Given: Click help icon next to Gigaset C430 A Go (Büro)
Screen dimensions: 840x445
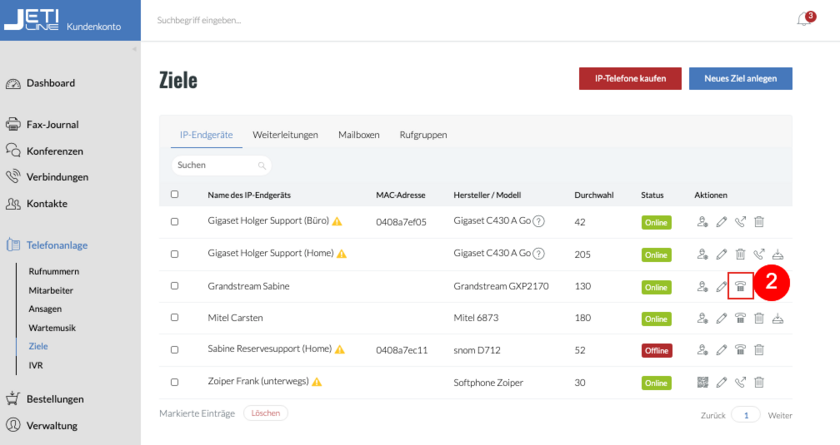Looking at the screenshot, I should click(x=539, y=222).
